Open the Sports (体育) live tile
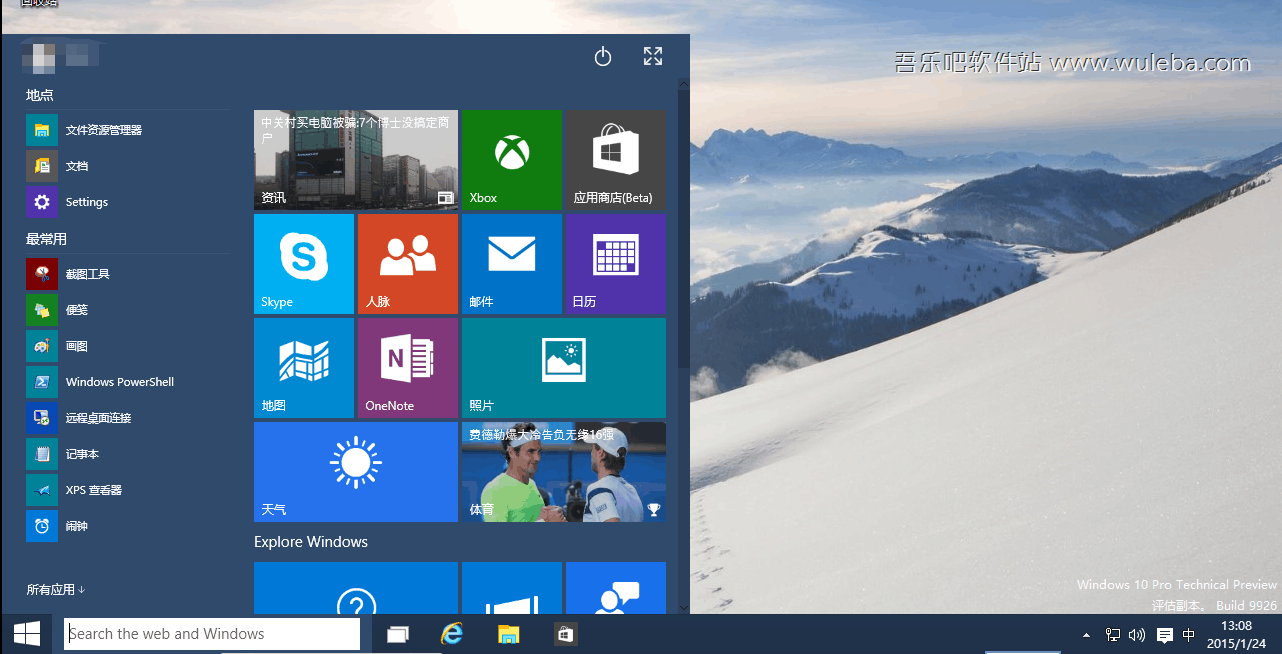This screenshot has height=654, width=1282. coord(564,472)
